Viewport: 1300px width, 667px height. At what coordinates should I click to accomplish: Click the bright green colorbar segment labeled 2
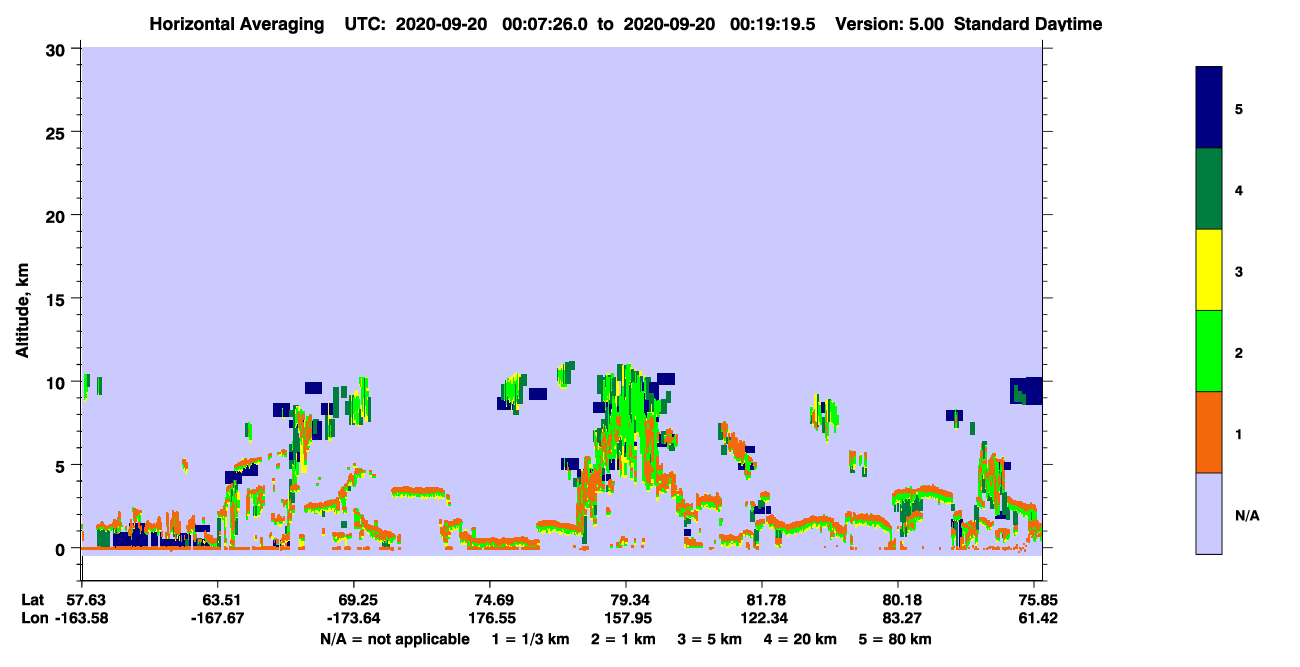pos(1209,351)
